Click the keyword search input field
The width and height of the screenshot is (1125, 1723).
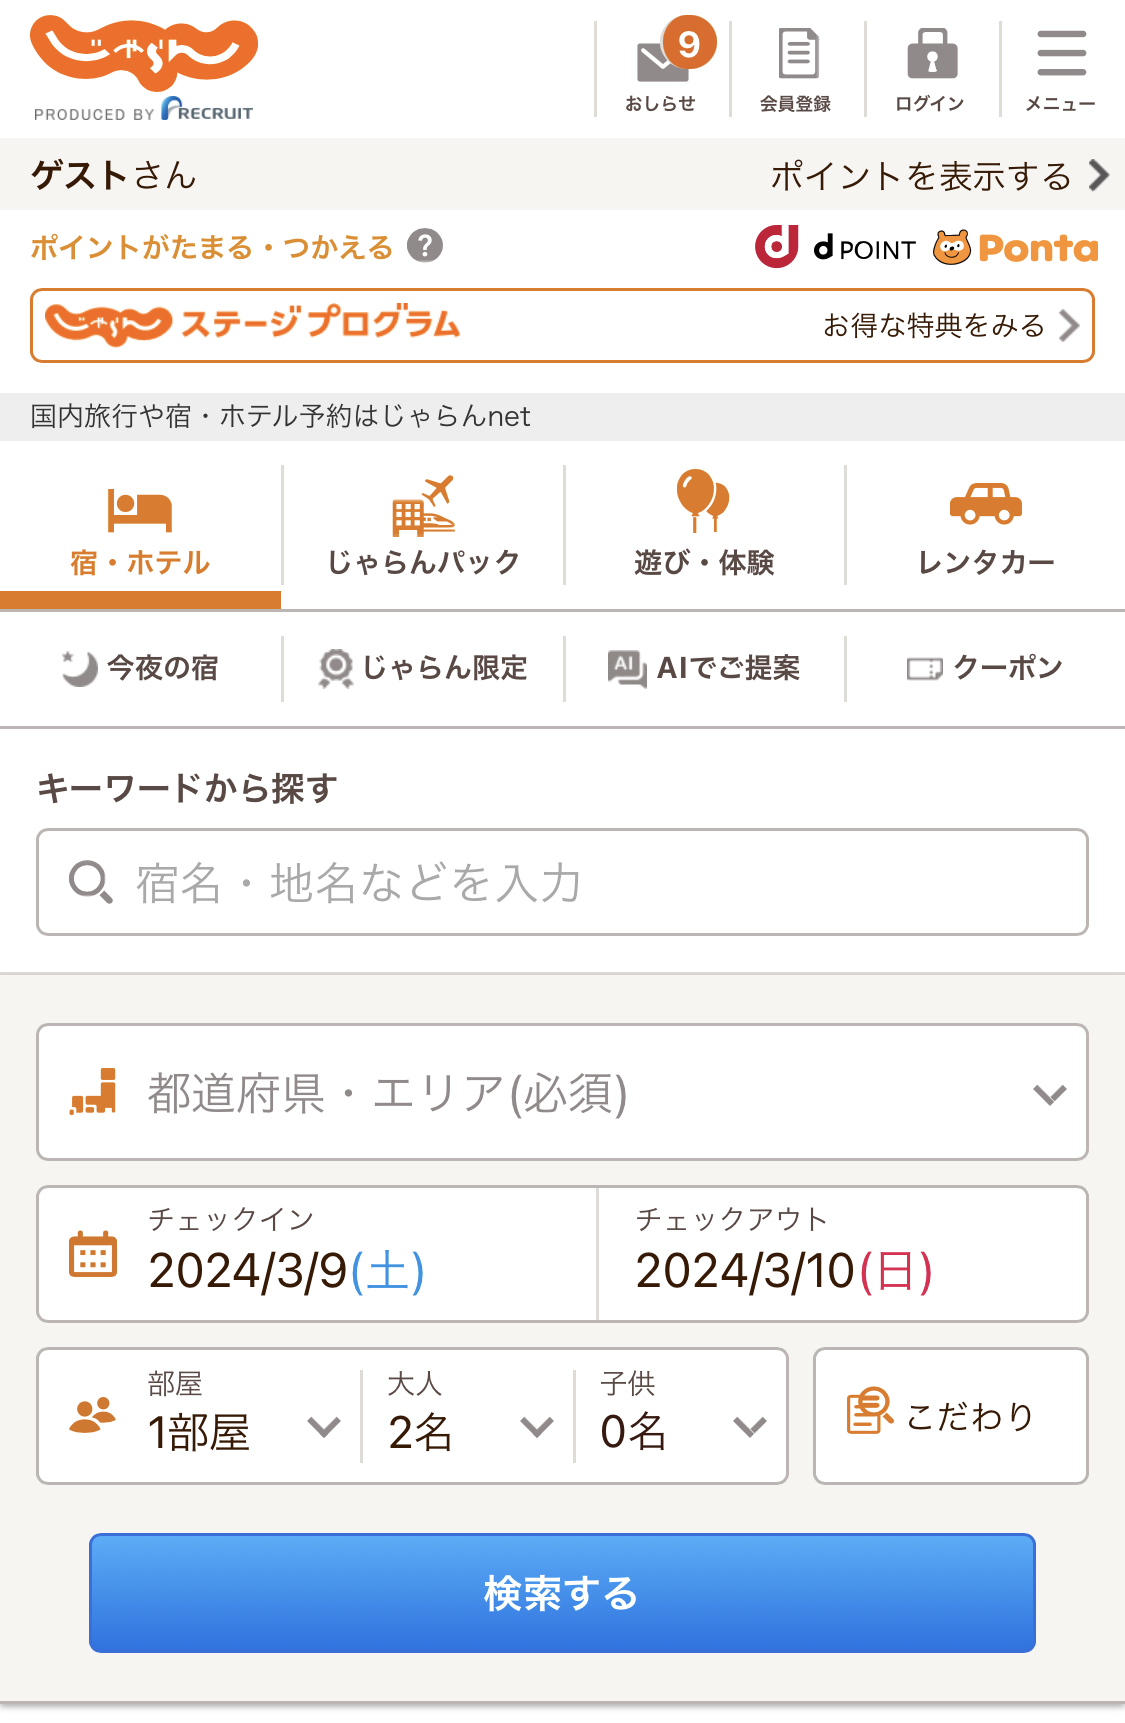pyautogui.click(x=562, y=882)
